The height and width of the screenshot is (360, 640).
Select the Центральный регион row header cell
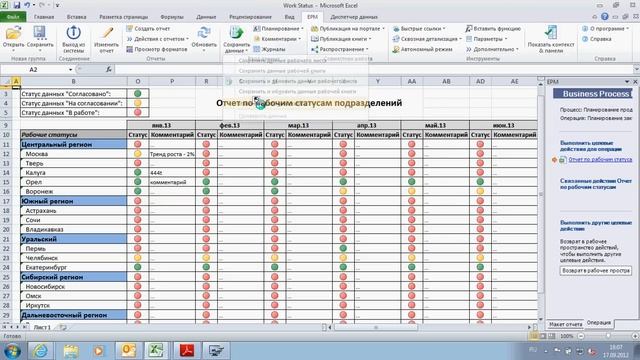[73, 144]
